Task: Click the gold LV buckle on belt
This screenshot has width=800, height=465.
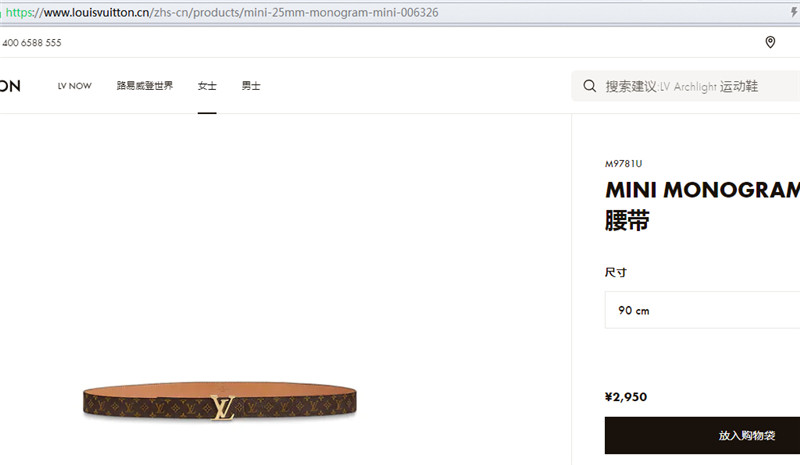Action: 223,408
